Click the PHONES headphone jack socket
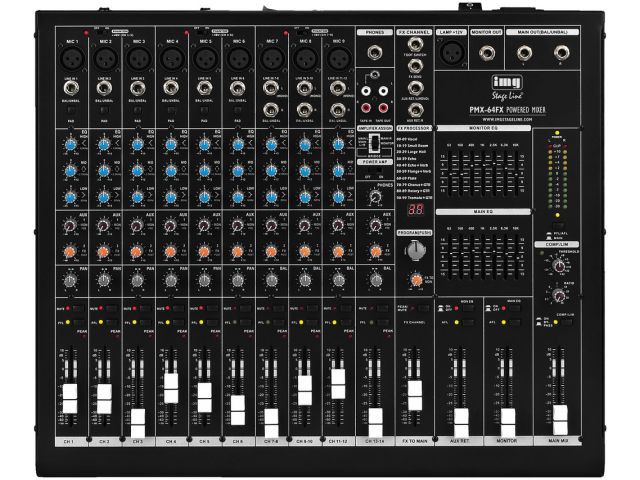The width and height of the screenshot is (640, 480). [x=374, y=53]
